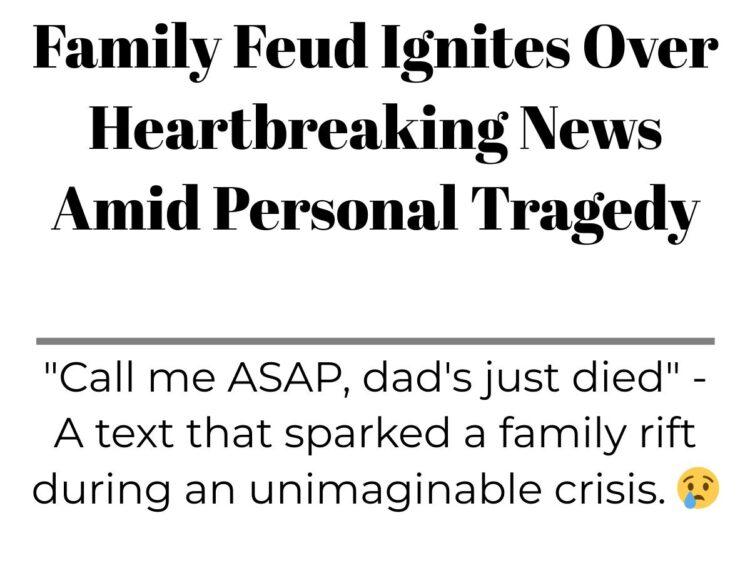
Task: Click the words 'family rift' in the subtitle
Action: pos(596,434)
